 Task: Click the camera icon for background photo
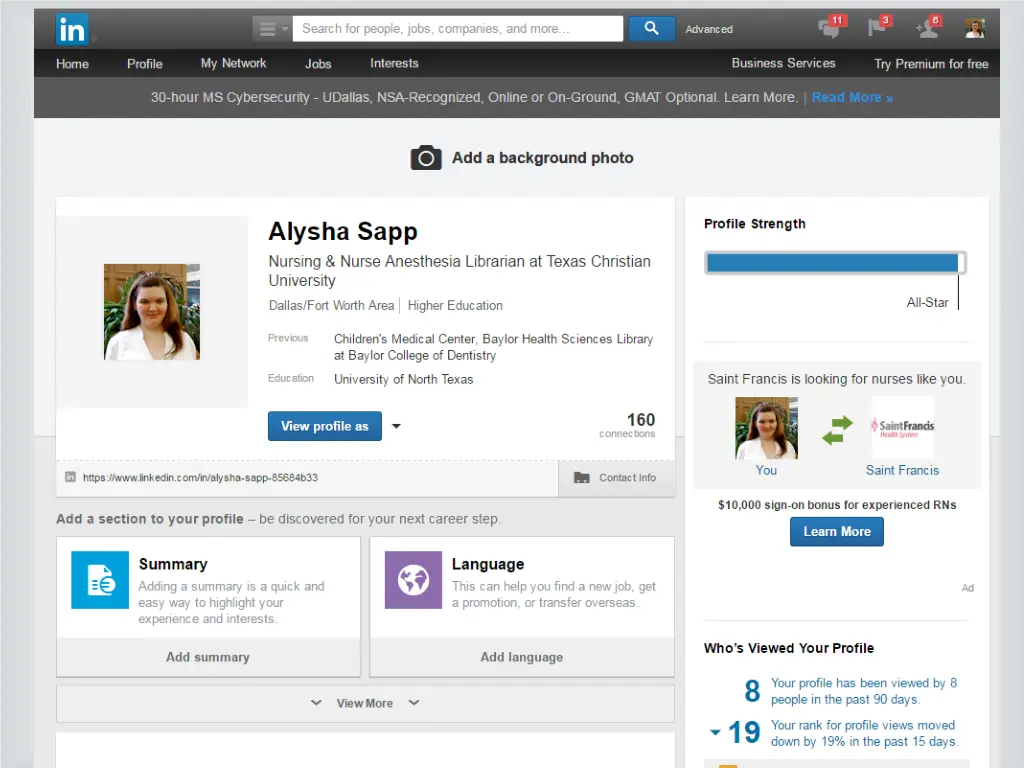tap(426, 157)
